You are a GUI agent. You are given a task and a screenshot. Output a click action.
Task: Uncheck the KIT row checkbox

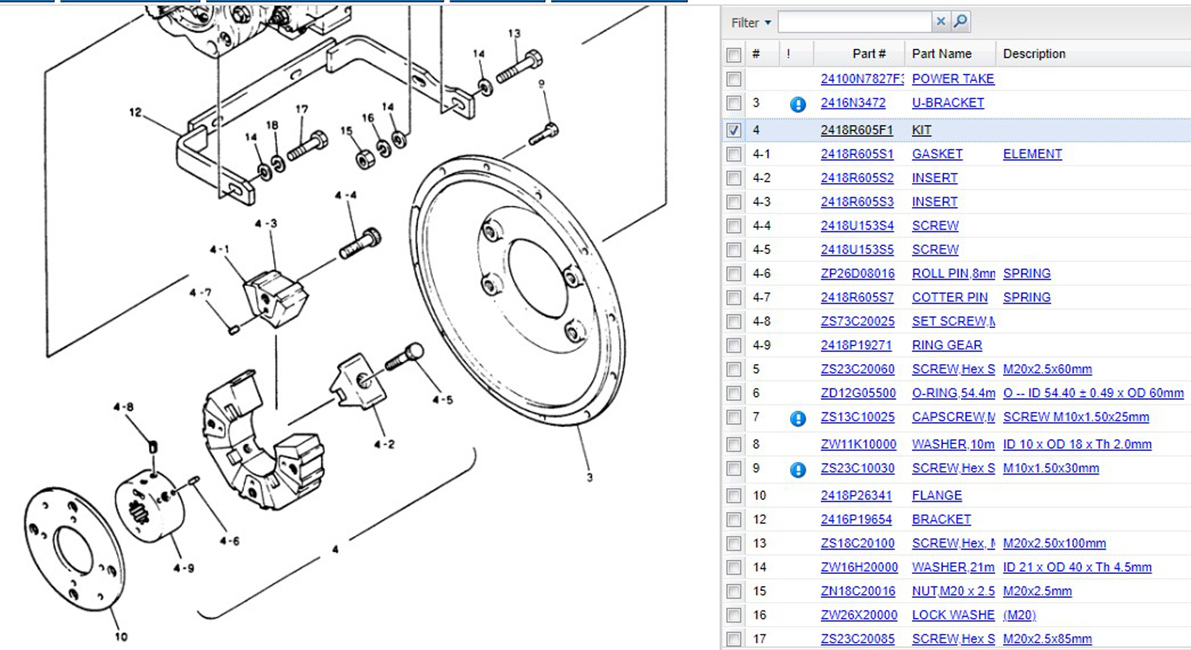(x=734, y=130)
